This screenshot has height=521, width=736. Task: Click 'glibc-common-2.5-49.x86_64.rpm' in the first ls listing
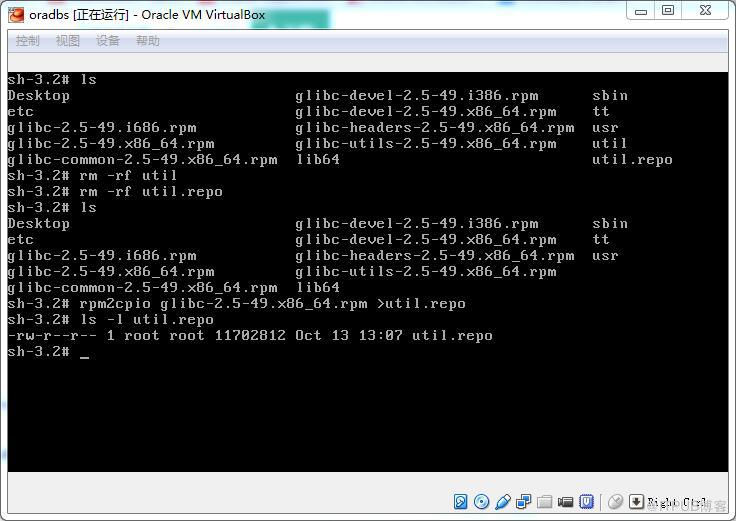click(142, 160)
